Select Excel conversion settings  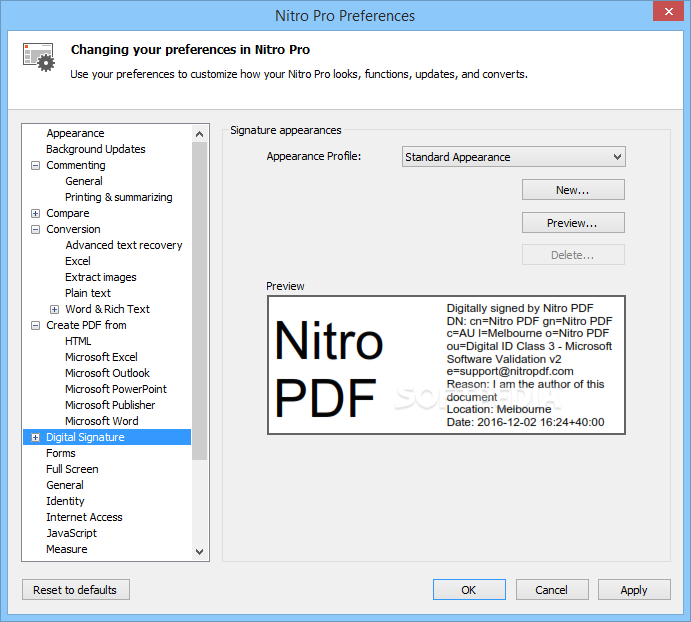click(78, 261)
